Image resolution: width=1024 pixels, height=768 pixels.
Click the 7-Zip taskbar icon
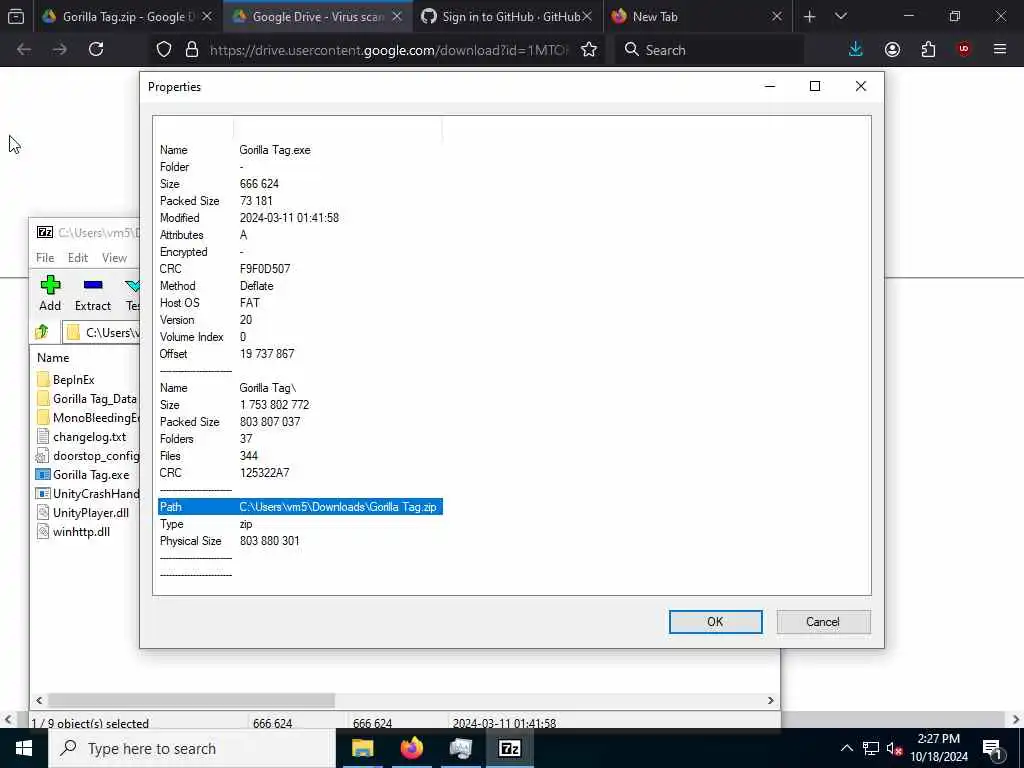coord(509,748)
